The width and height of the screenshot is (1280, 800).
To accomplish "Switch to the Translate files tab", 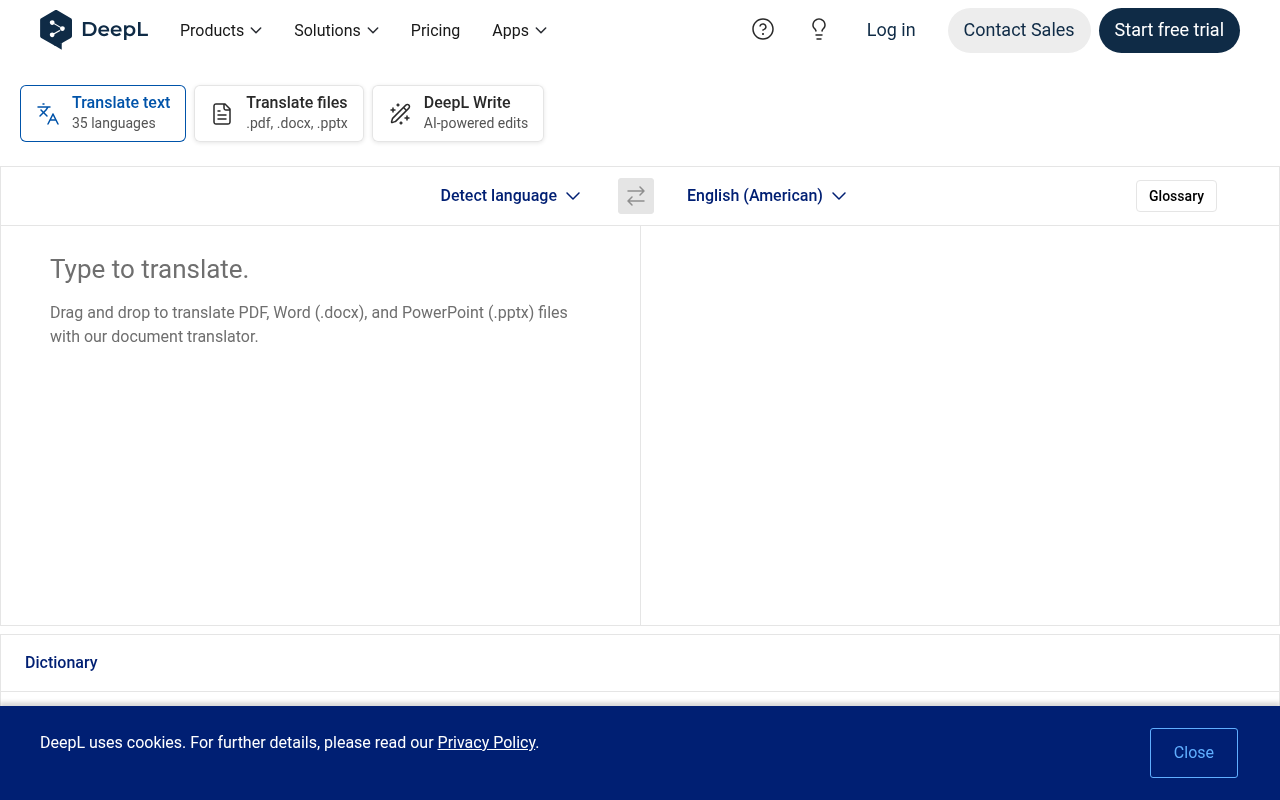I will point(278,113).
